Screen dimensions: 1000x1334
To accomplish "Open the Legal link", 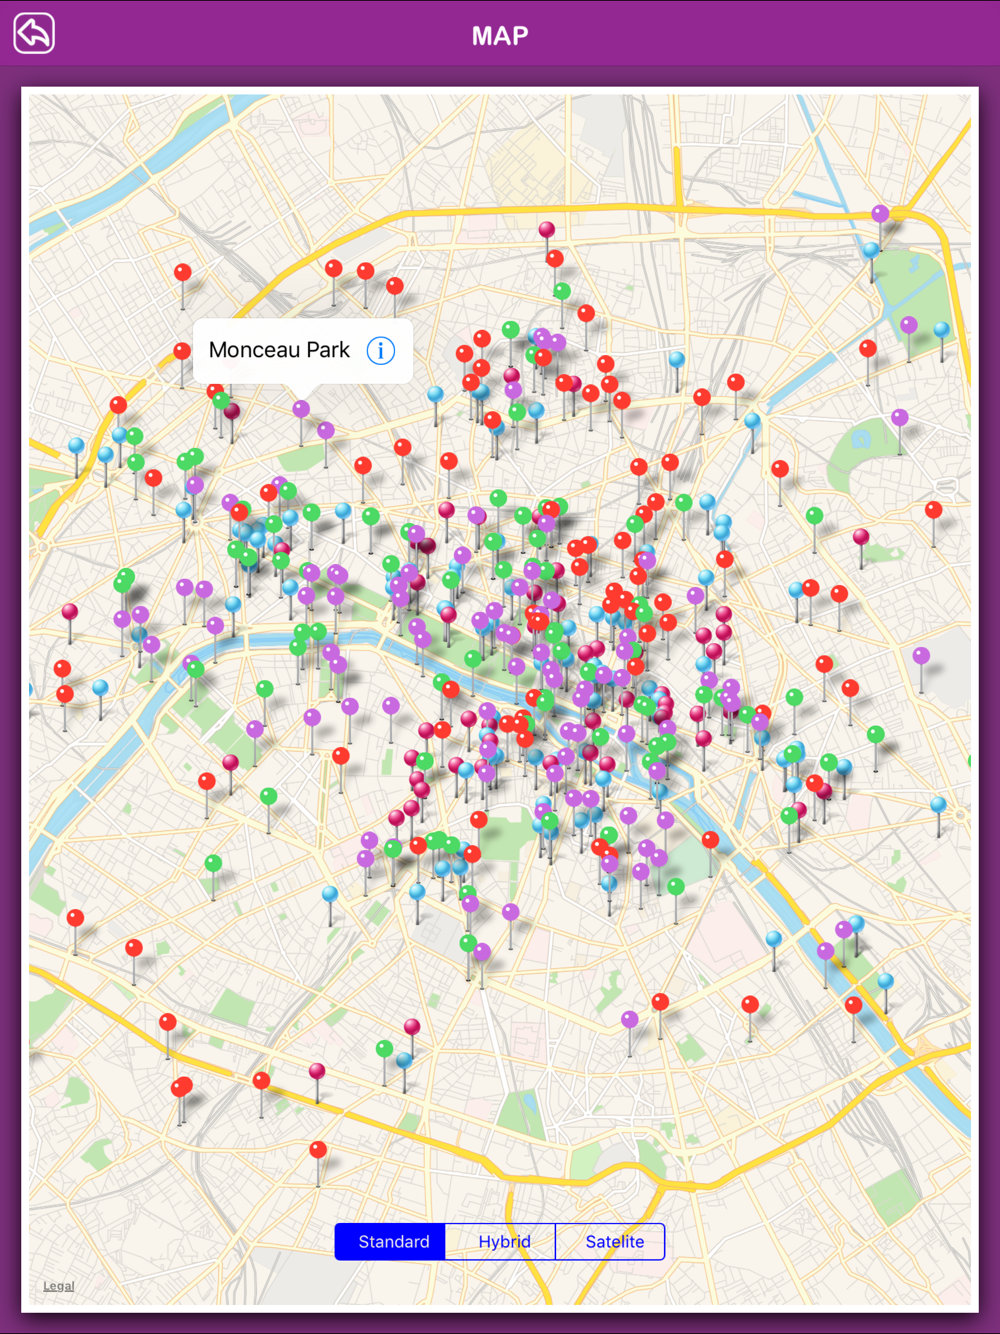I will click(x=58, y=1286).
